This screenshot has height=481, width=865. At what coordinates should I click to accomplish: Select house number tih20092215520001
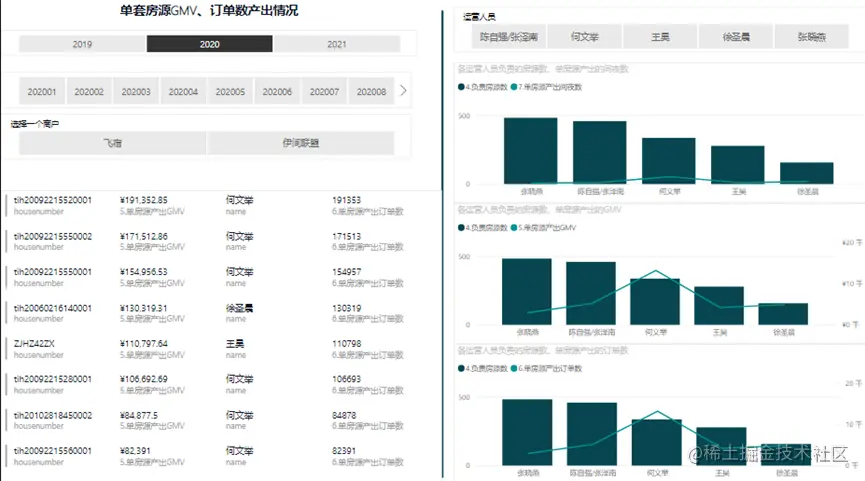(x=53, y=200)
